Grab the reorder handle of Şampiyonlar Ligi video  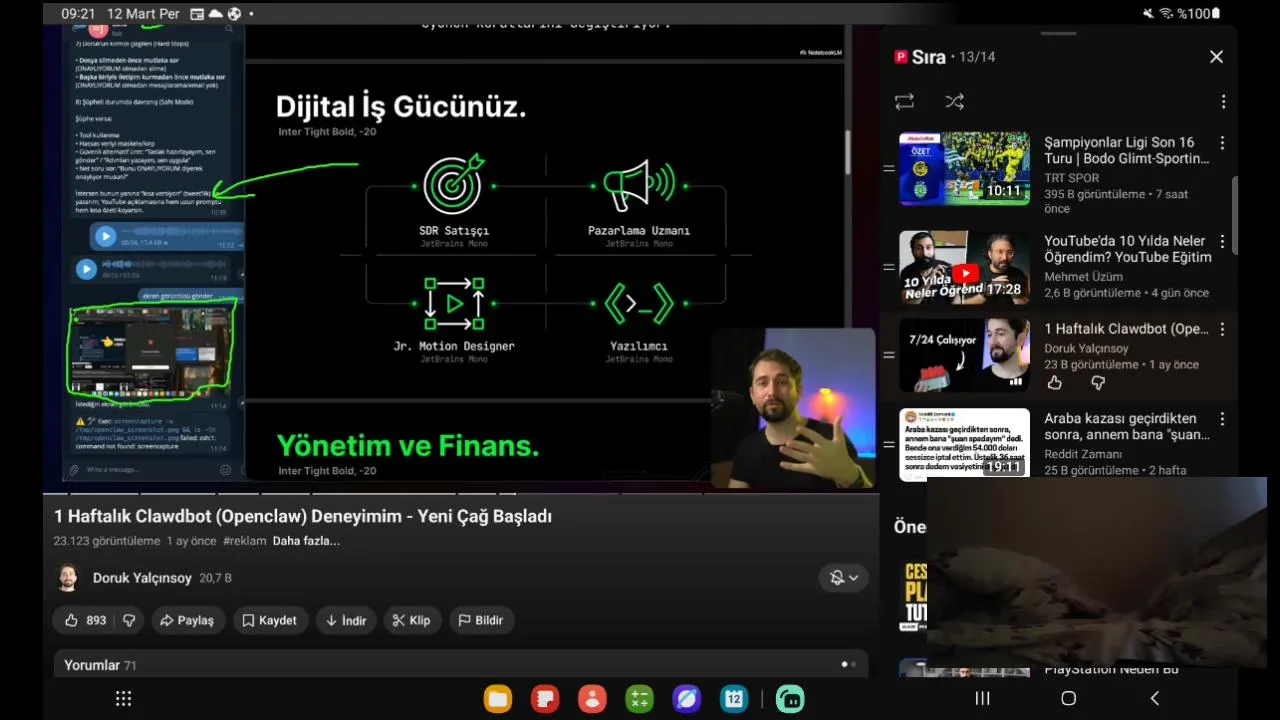pyautogui.click(x=888, y=168)
